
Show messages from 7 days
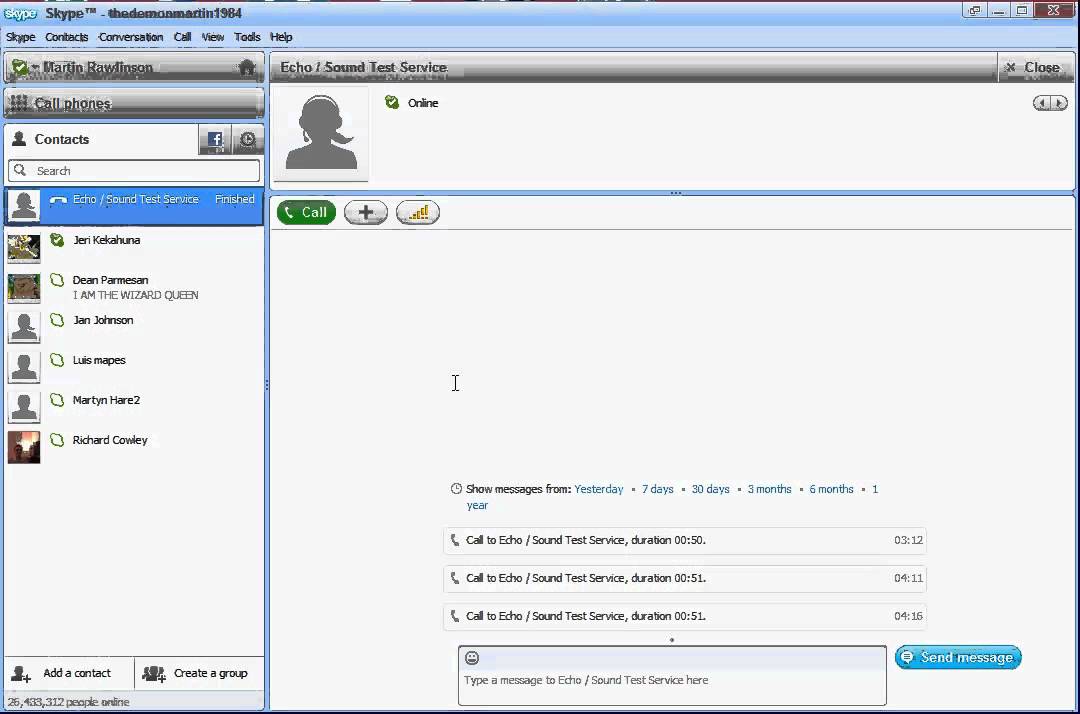click(x=658, y=490)
